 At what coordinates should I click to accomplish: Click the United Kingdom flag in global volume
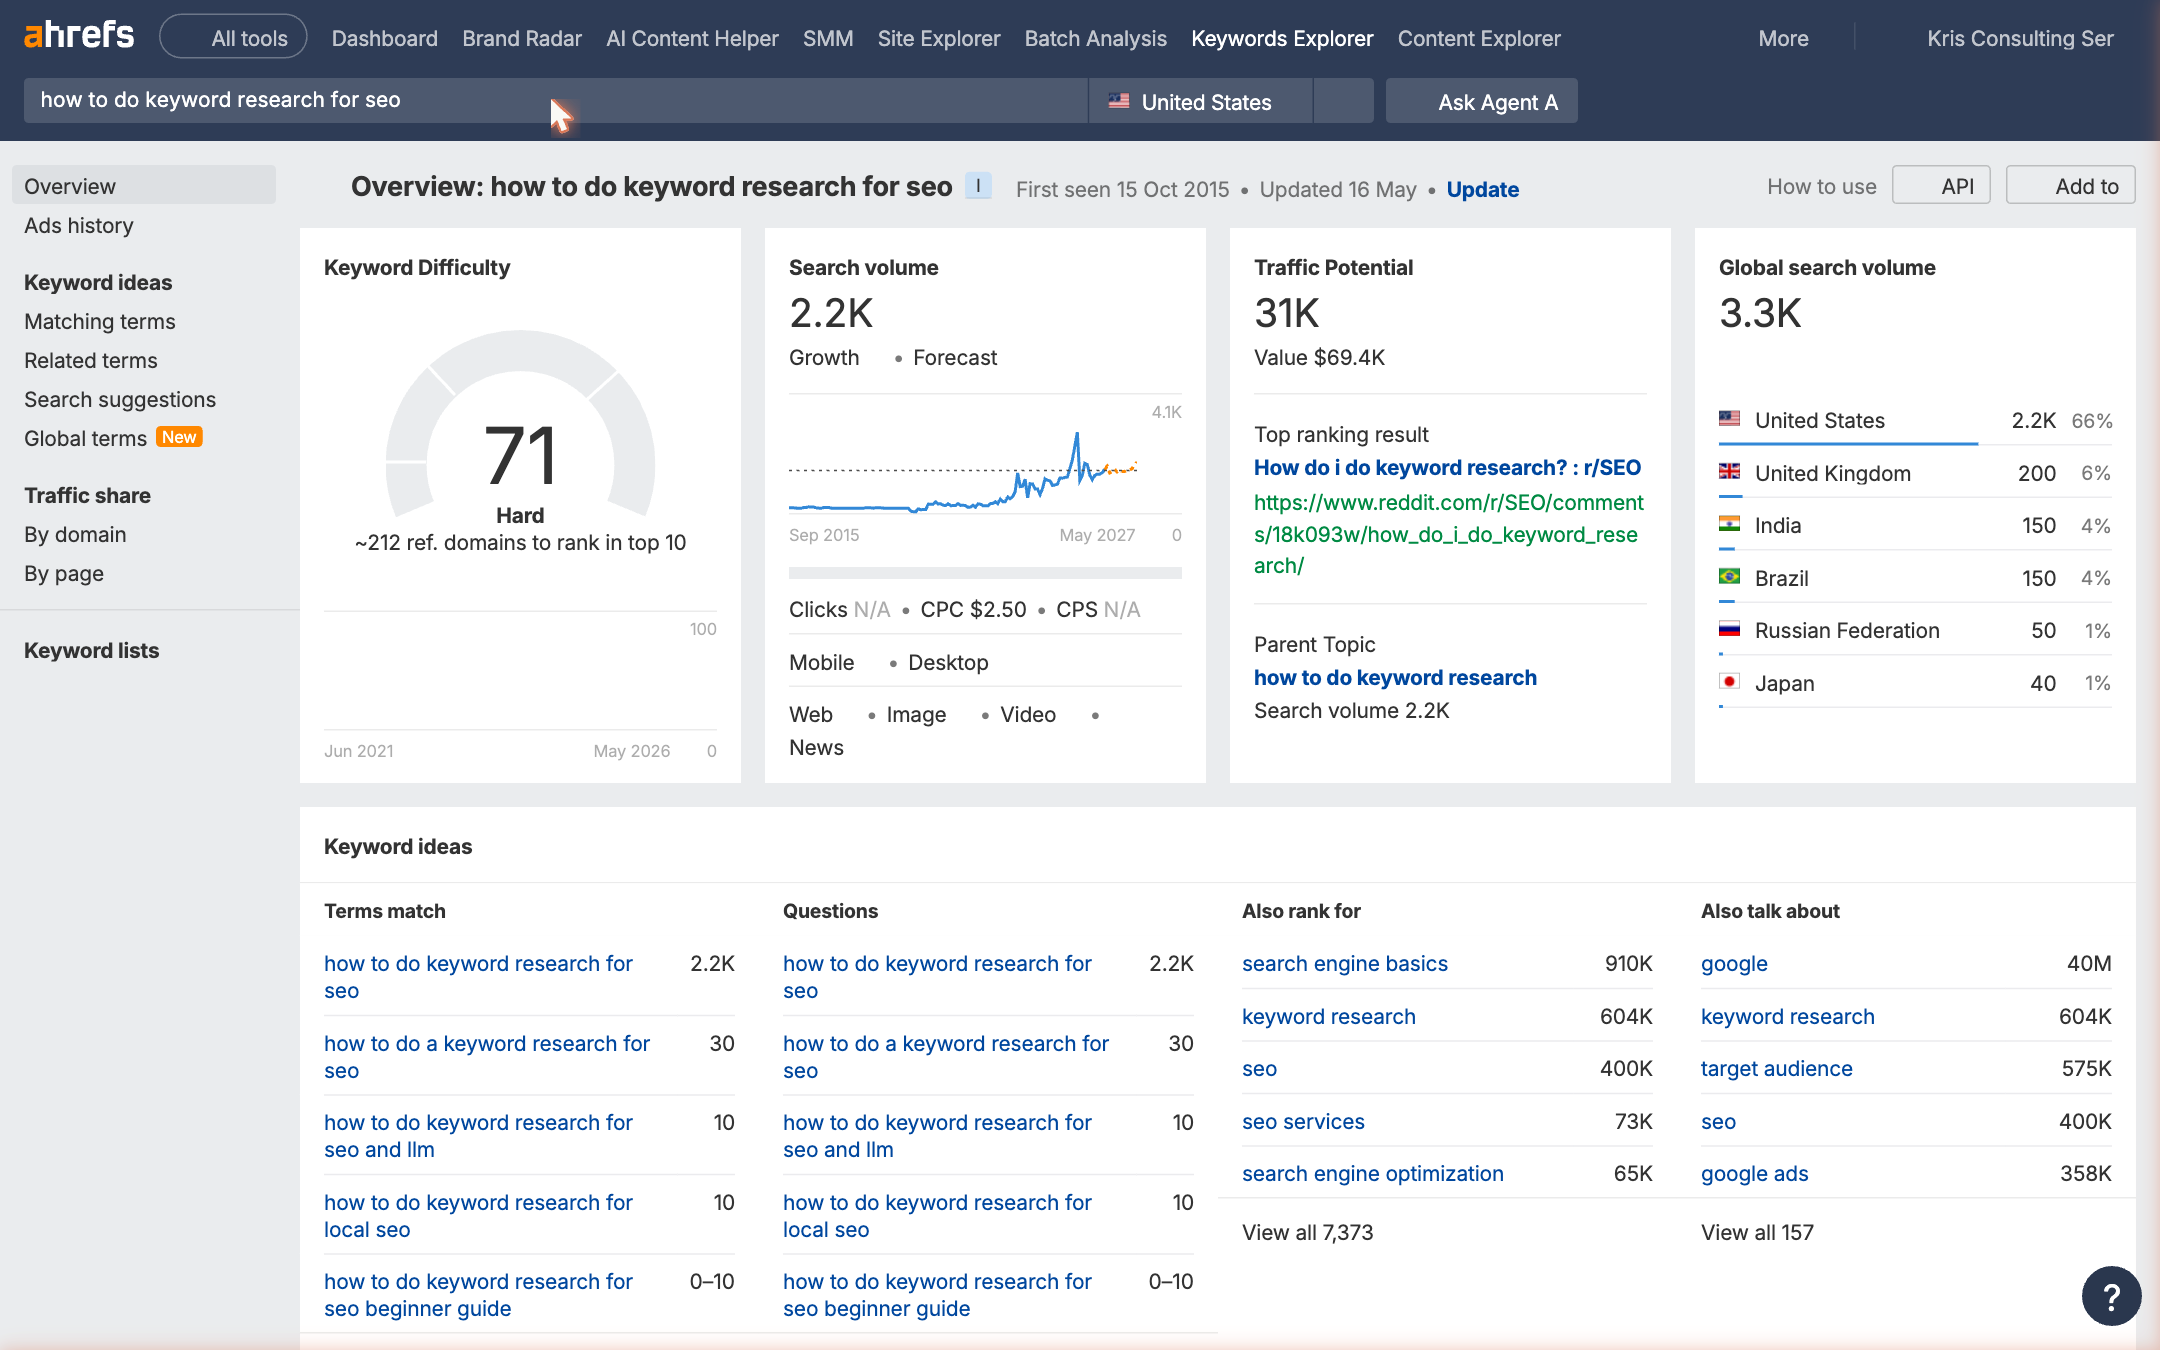(x=1730, y=472)
